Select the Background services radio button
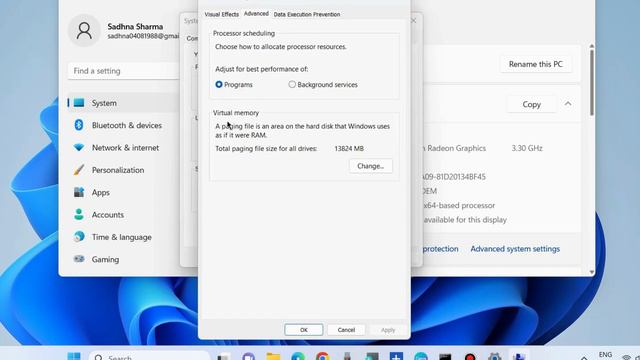 click(x=292, y=84)
